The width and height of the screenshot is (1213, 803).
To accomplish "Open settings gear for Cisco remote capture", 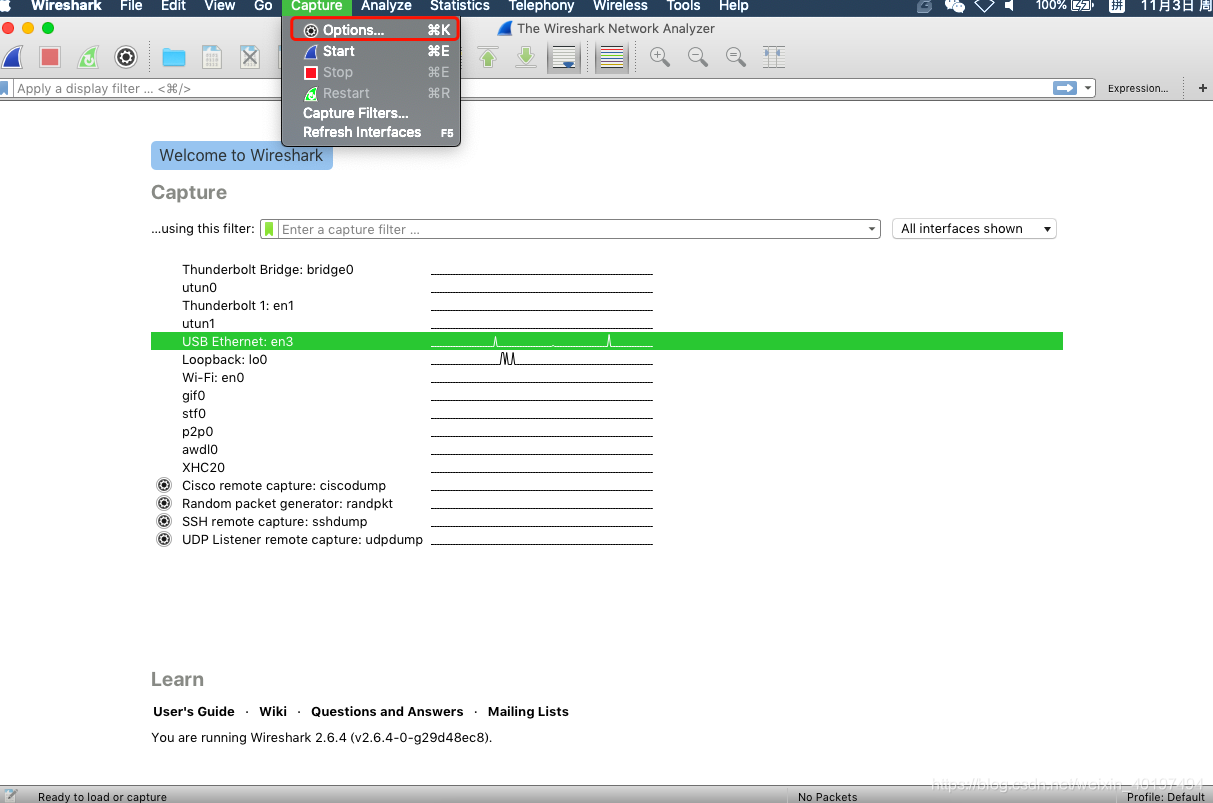I will point(164,485).
